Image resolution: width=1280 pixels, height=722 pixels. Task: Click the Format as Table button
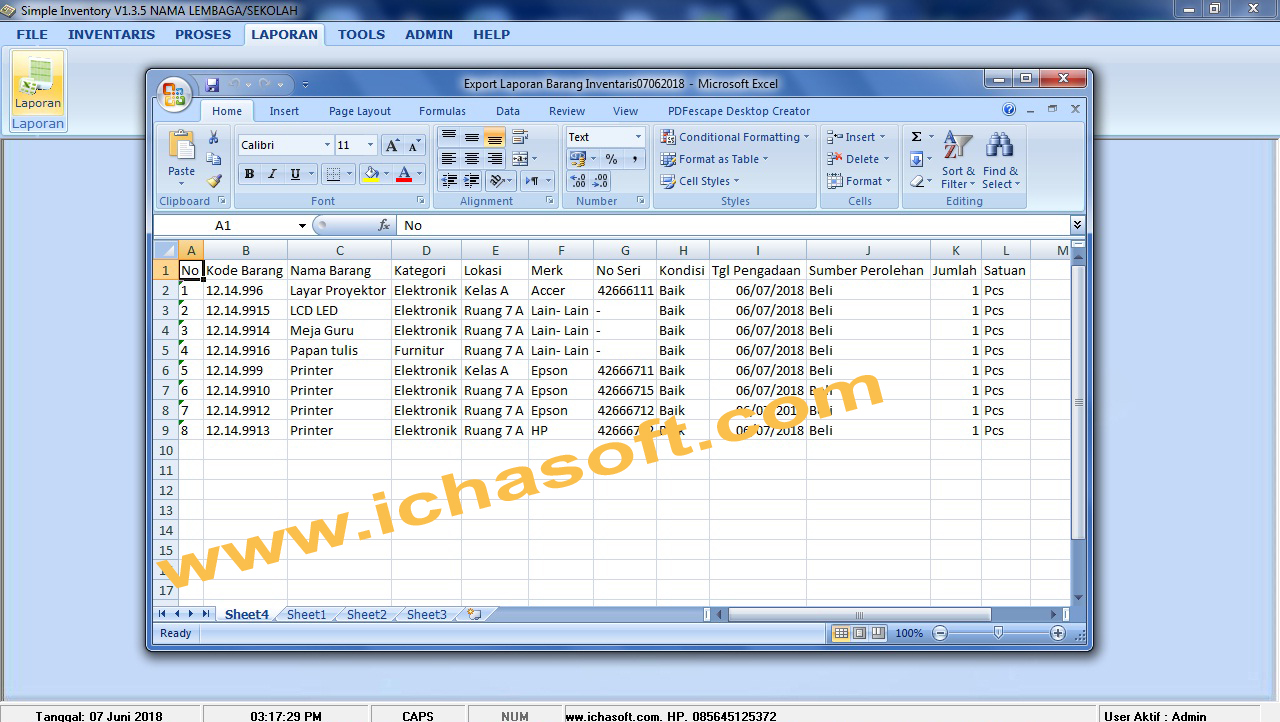715,159
